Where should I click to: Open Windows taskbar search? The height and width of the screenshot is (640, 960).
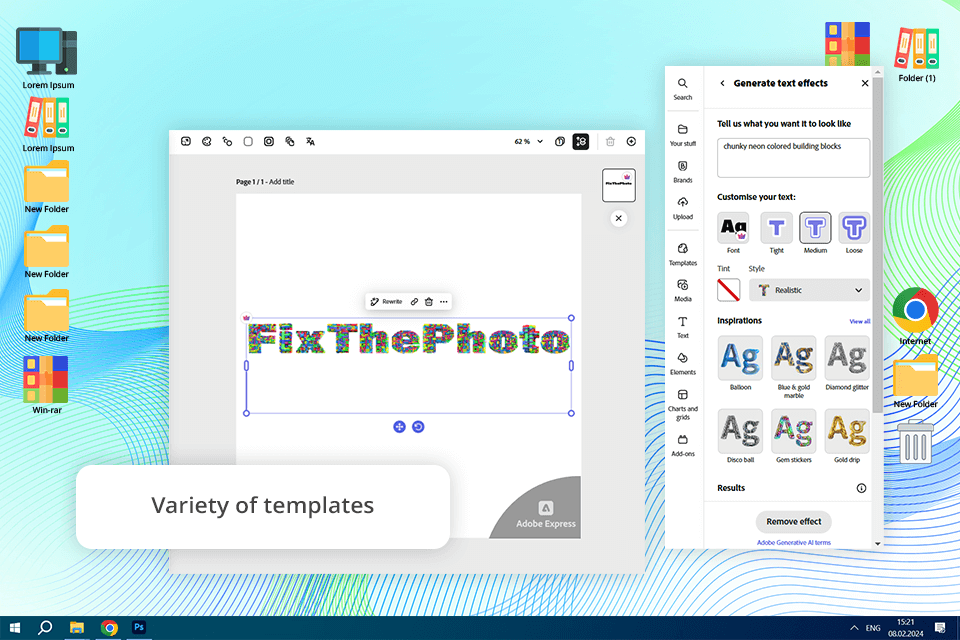[x=45, y=628]
